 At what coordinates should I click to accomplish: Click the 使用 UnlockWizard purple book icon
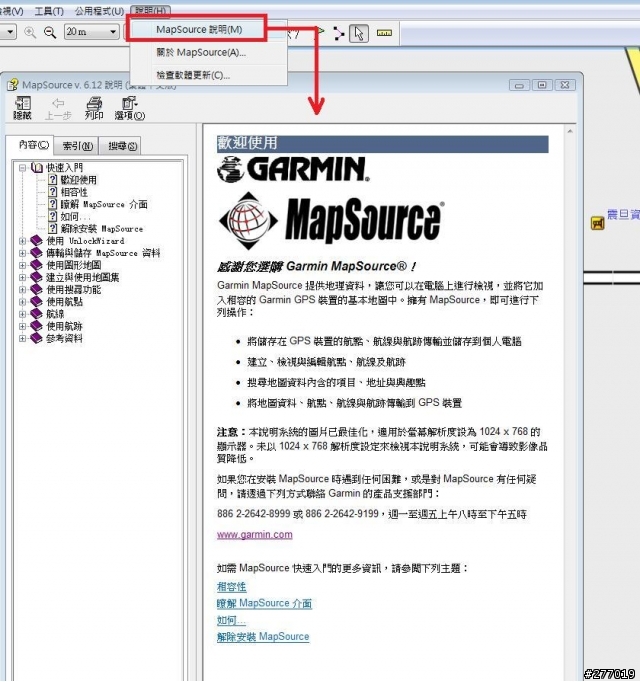coord(37,241)
